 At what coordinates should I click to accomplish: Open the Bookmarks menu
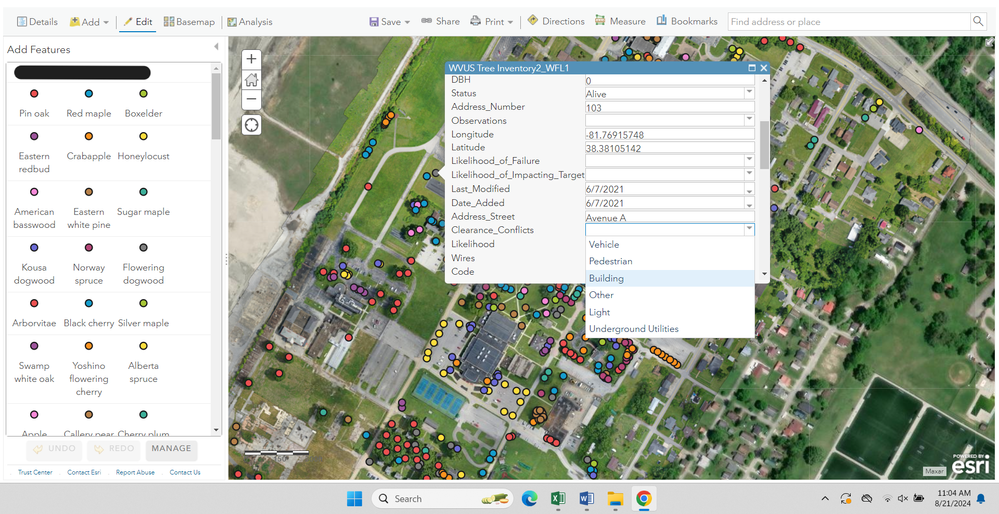coord(687,22)
